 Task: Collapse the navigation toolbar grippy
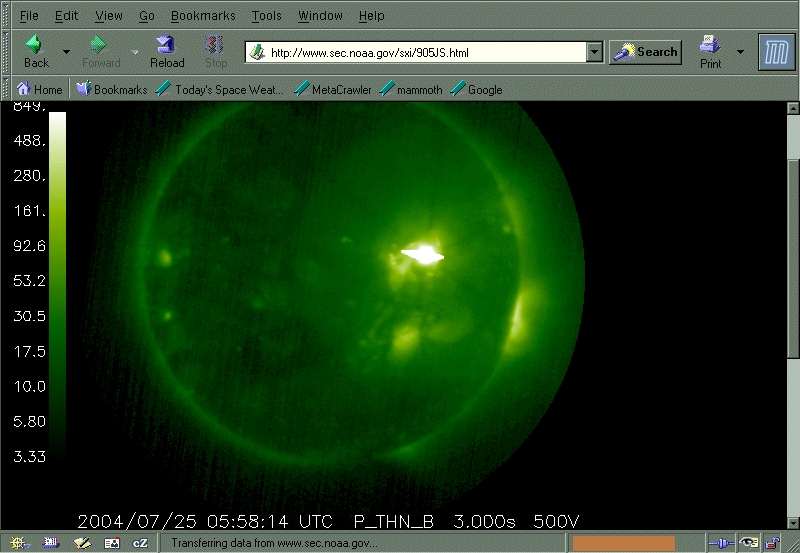pyautogui.click(x=6, y=52)
